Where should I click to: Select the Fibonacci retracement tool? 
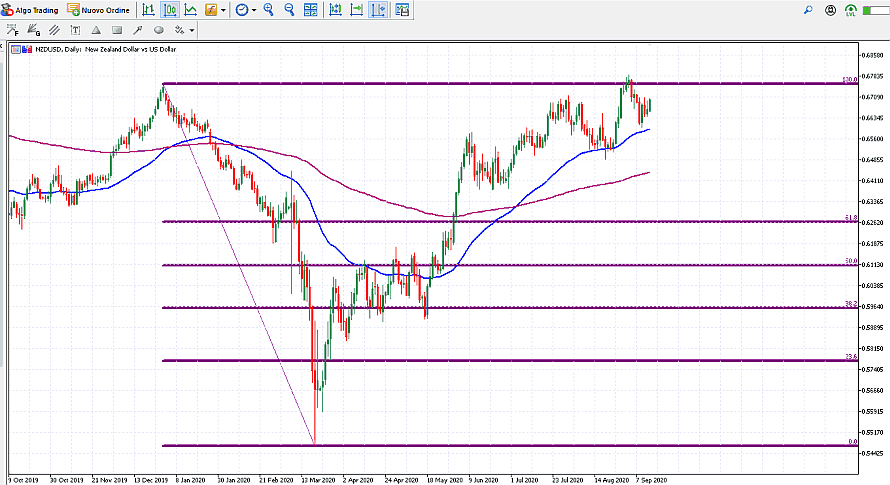pyautogui.click(x=12, y=30)
